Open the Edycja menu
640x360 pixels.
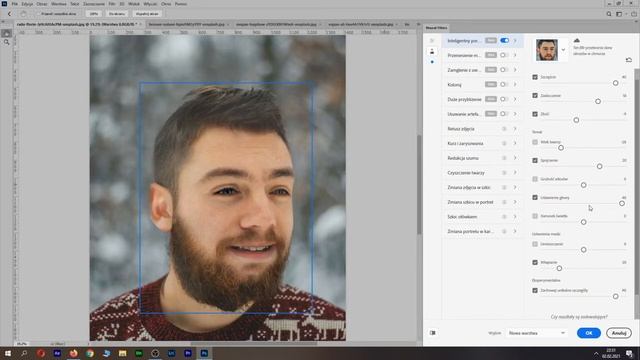(27, 4)
